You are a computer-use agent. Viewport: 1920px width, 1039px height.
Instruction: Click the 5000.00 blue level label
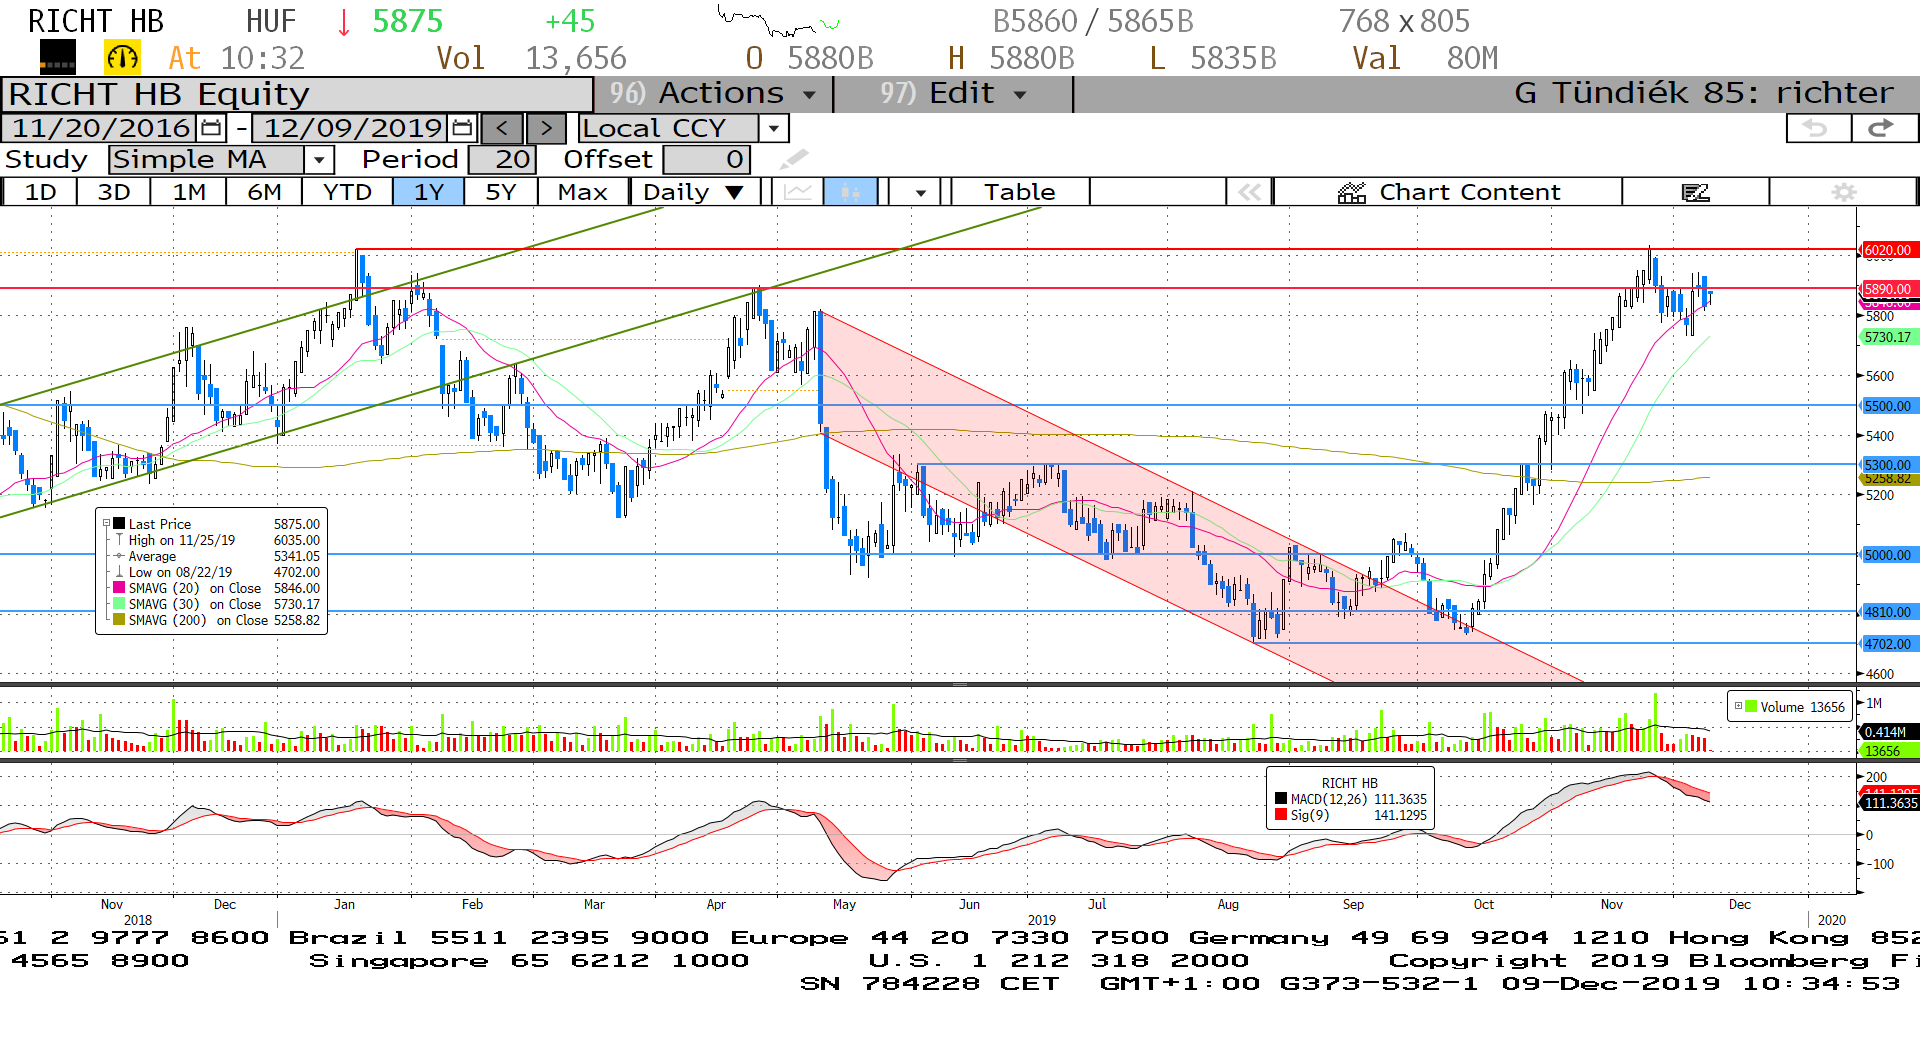(1888, 555)
